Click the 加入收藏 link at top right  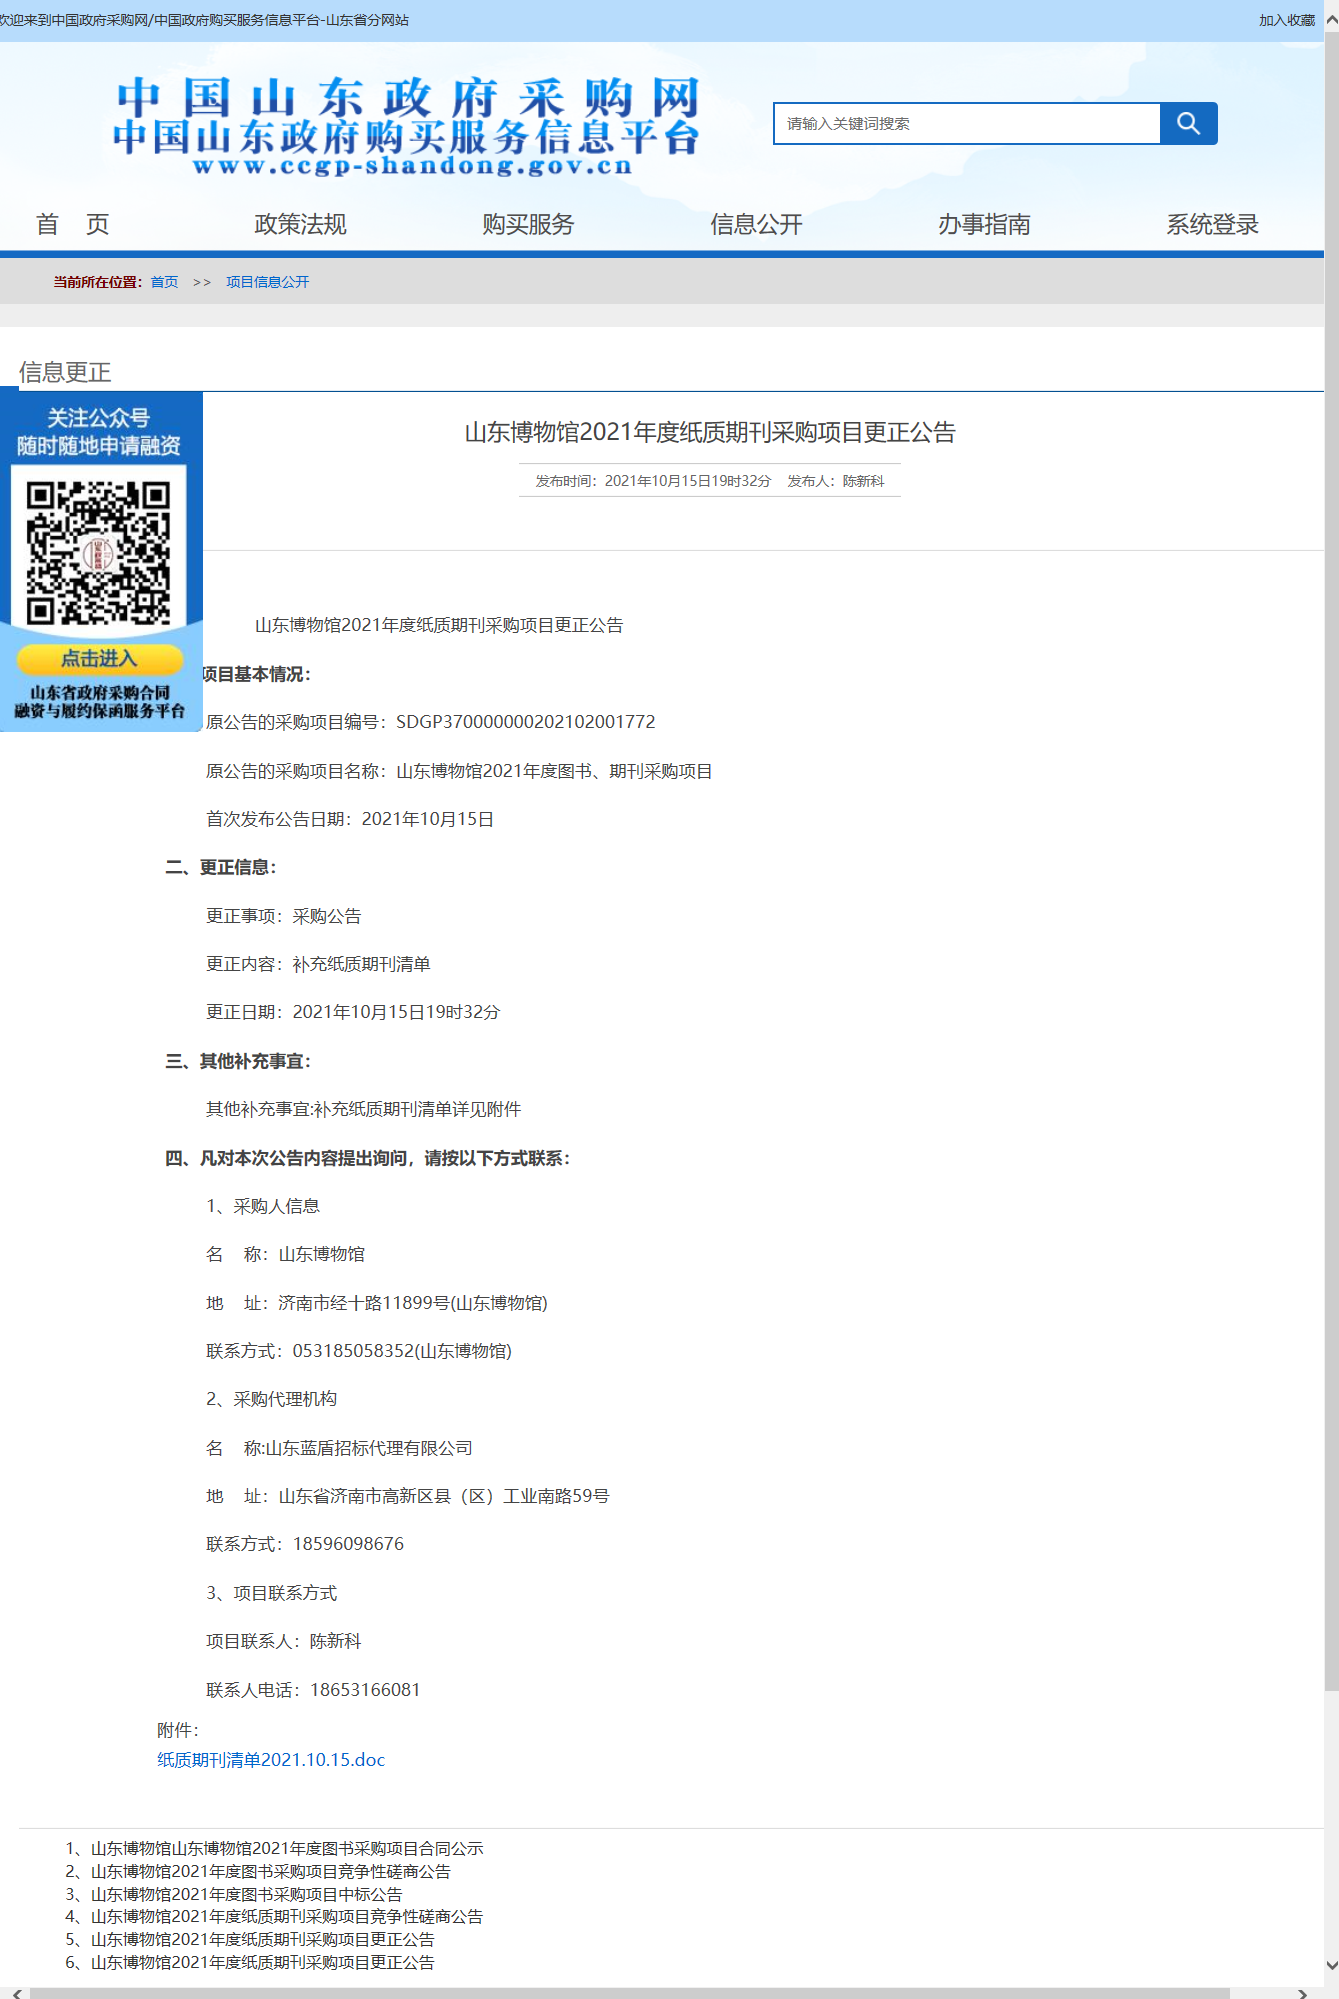tap(1286, 20)
